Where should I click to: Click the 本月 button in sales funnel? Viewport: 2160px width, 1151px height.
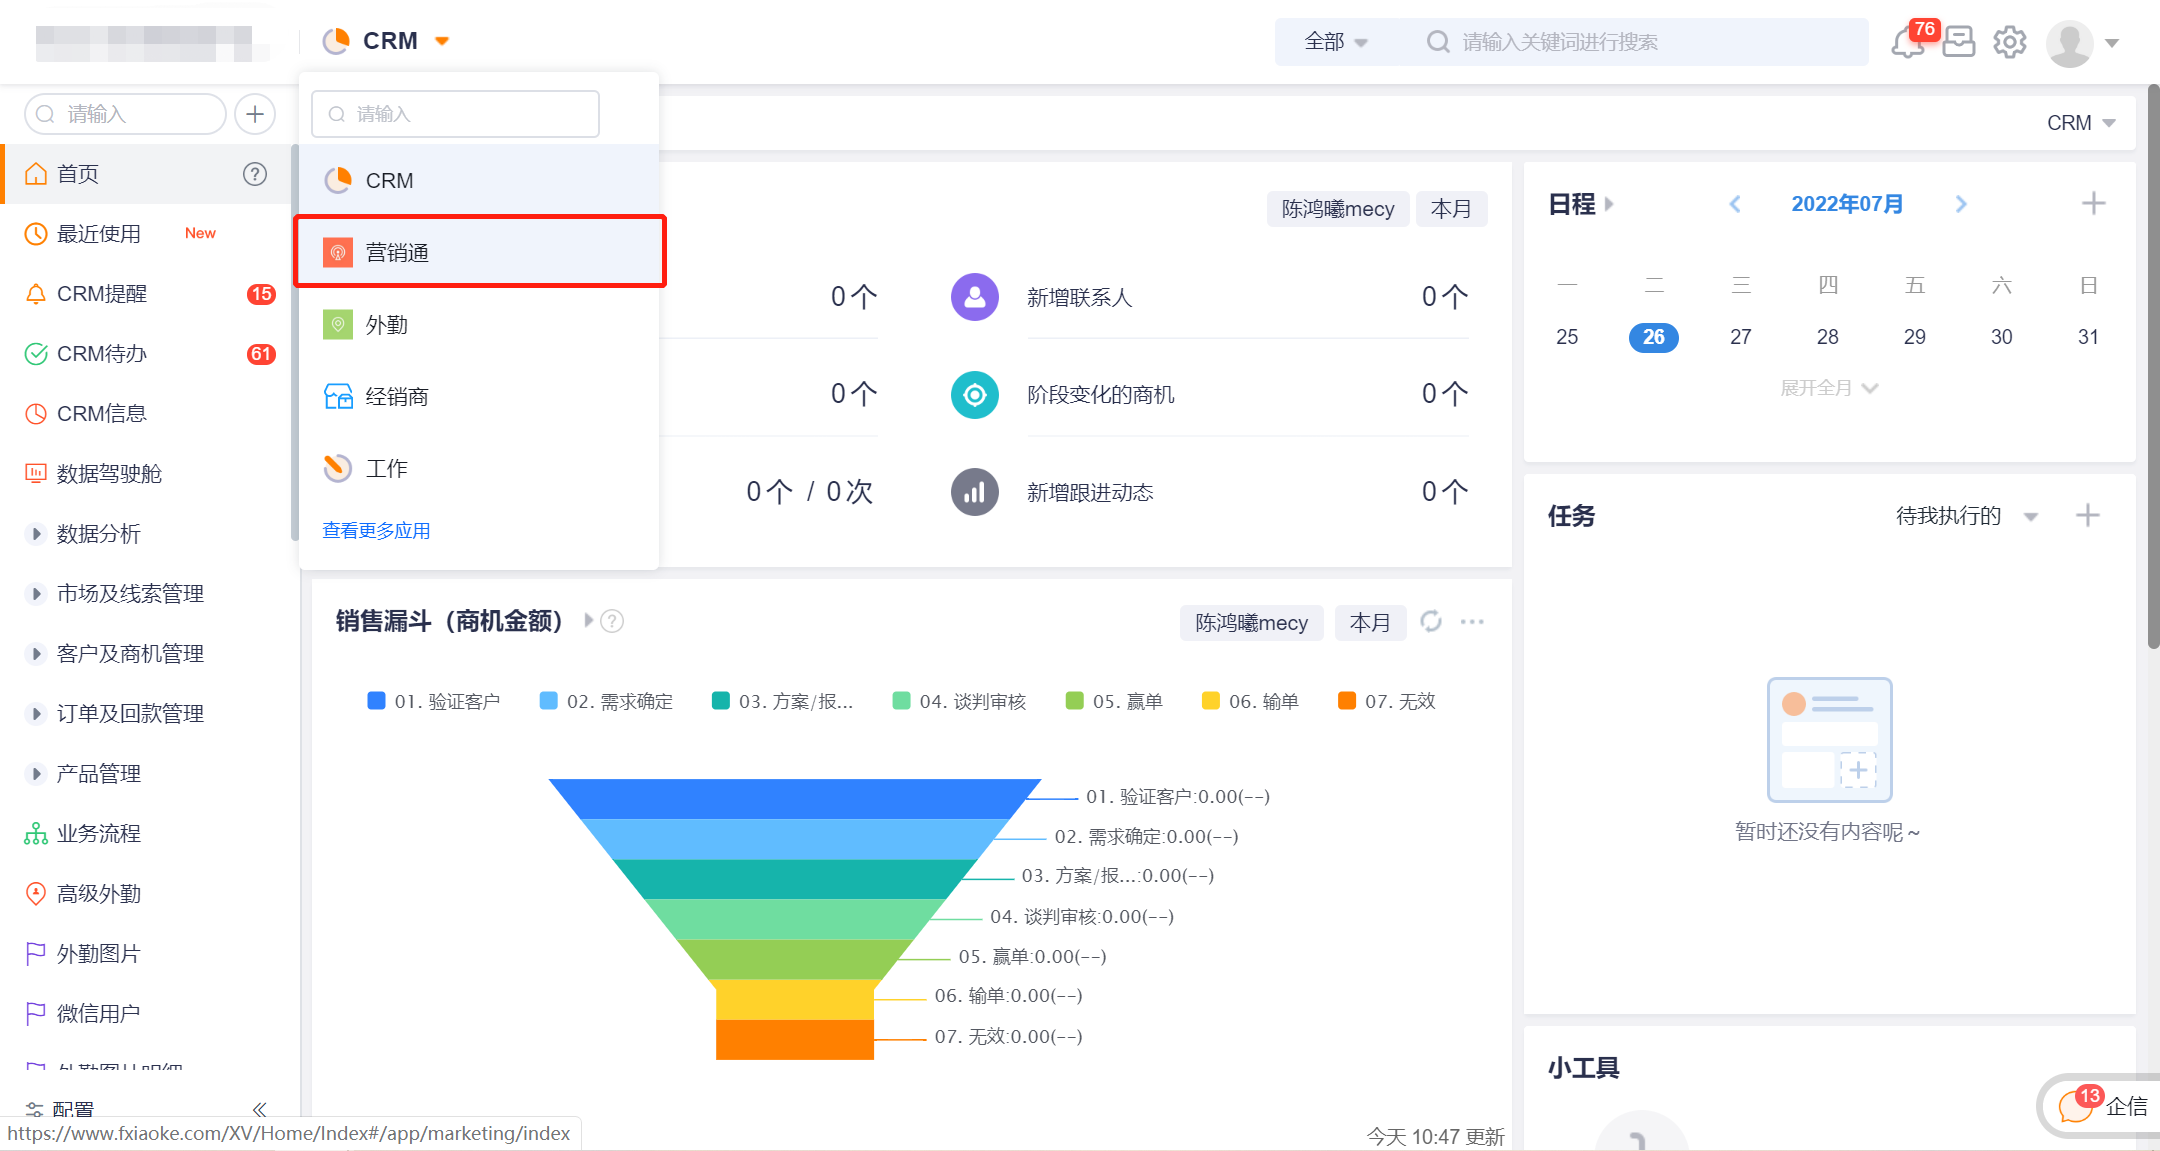click(1370, 623)
